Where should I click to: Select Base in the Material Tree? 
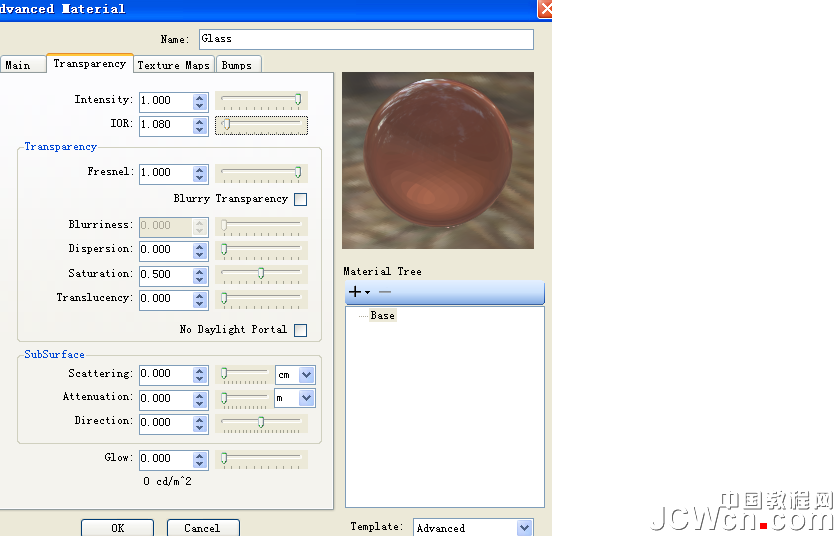pos(382,316)
